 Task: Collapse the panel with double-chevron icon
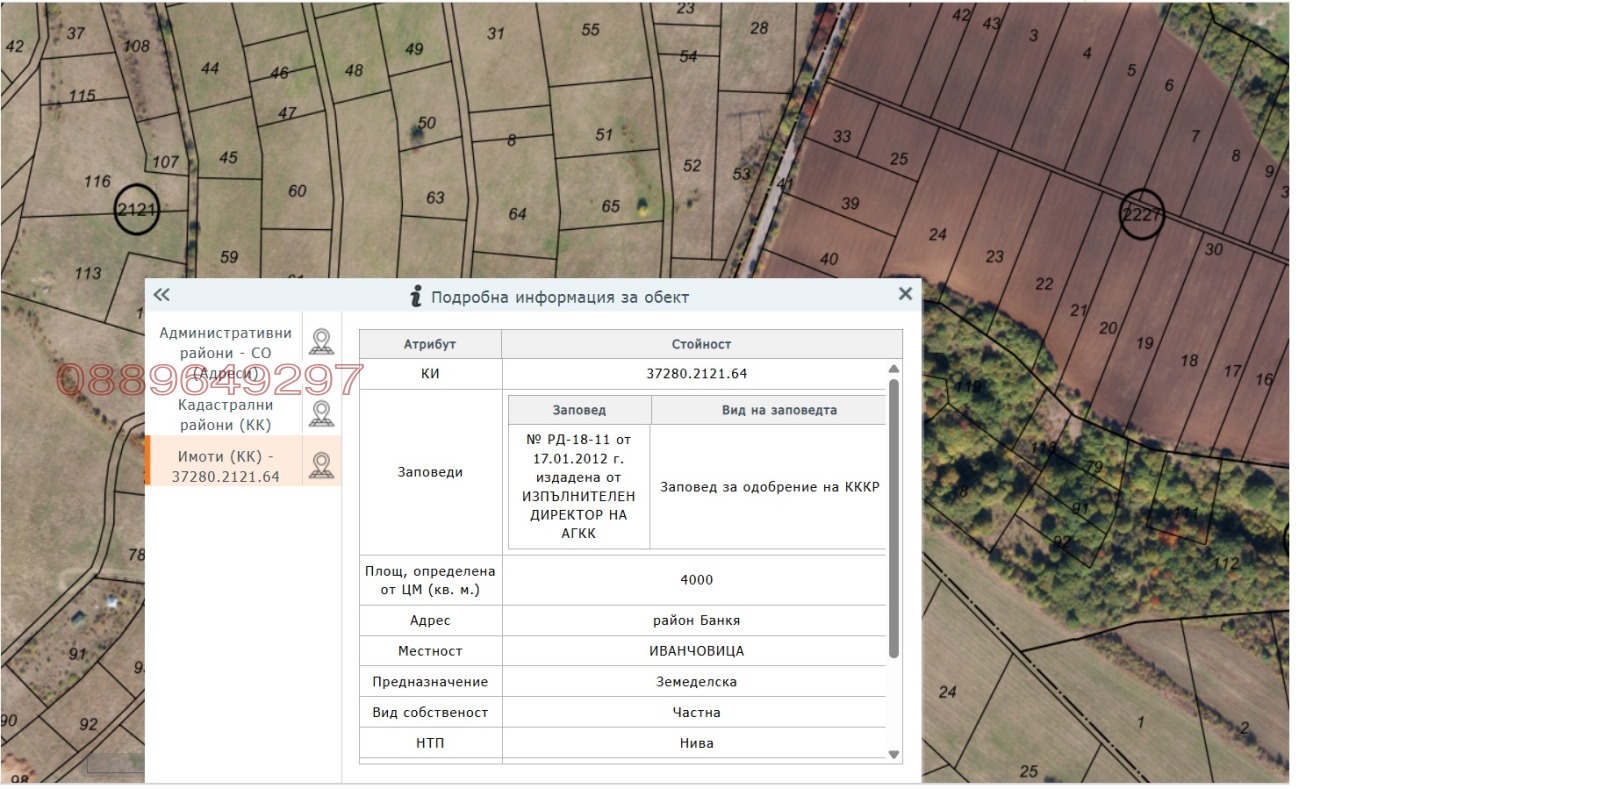[162, 295]
